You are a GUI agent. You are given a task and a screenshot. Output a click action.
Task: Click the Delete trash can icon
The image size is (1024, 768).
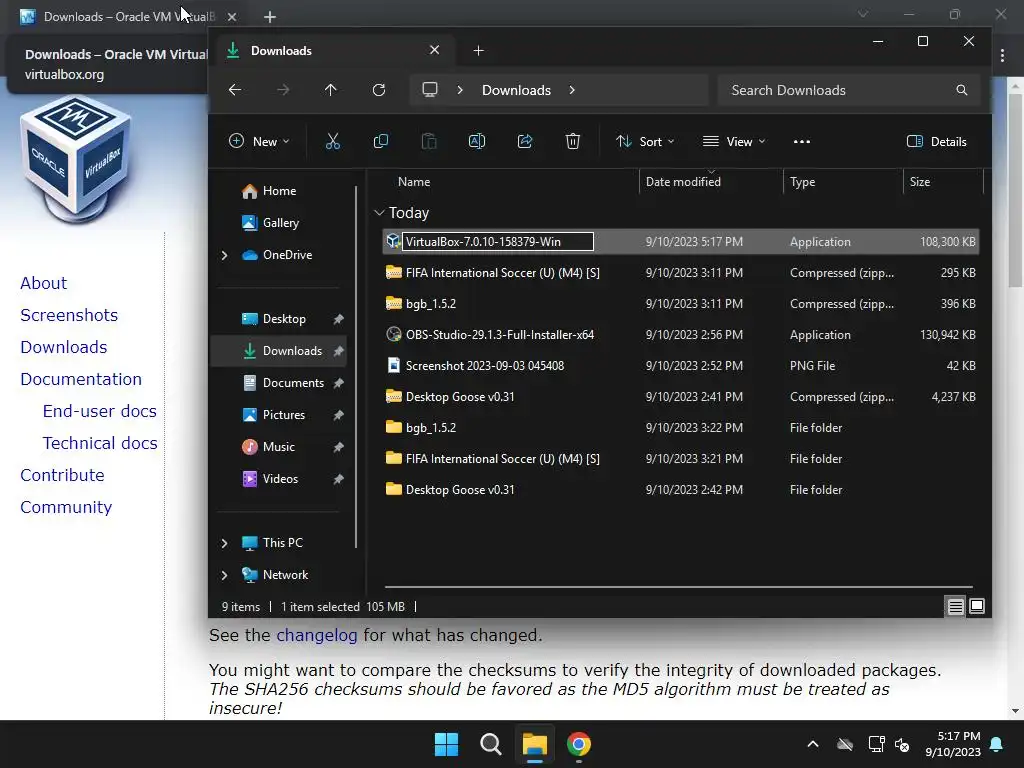click(573, 141)
